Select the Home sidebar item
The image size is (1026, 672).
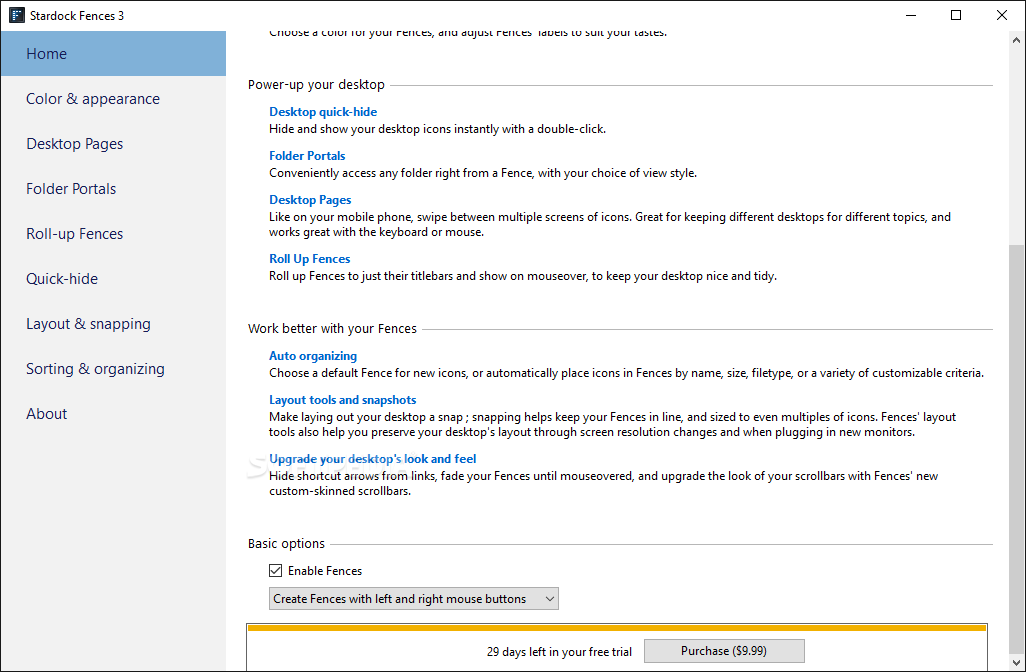113,54
